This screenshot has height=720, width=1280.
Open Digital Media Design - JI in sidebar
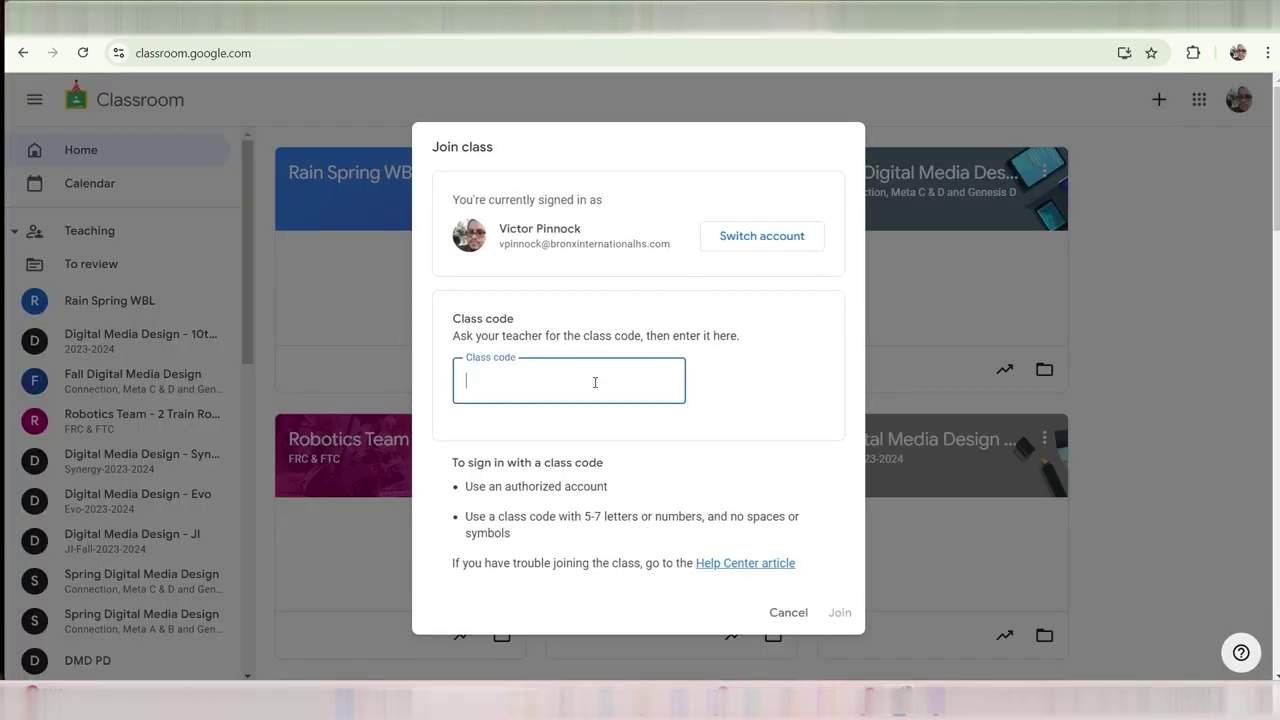click(x=118, y=541)
